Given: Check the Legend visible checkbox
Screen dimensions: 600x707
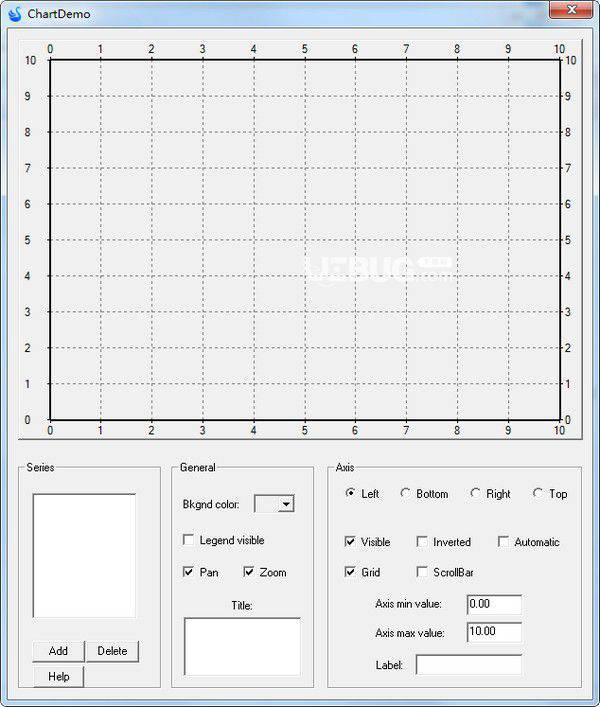Looking at the screenshot, I should pos(188,540).
